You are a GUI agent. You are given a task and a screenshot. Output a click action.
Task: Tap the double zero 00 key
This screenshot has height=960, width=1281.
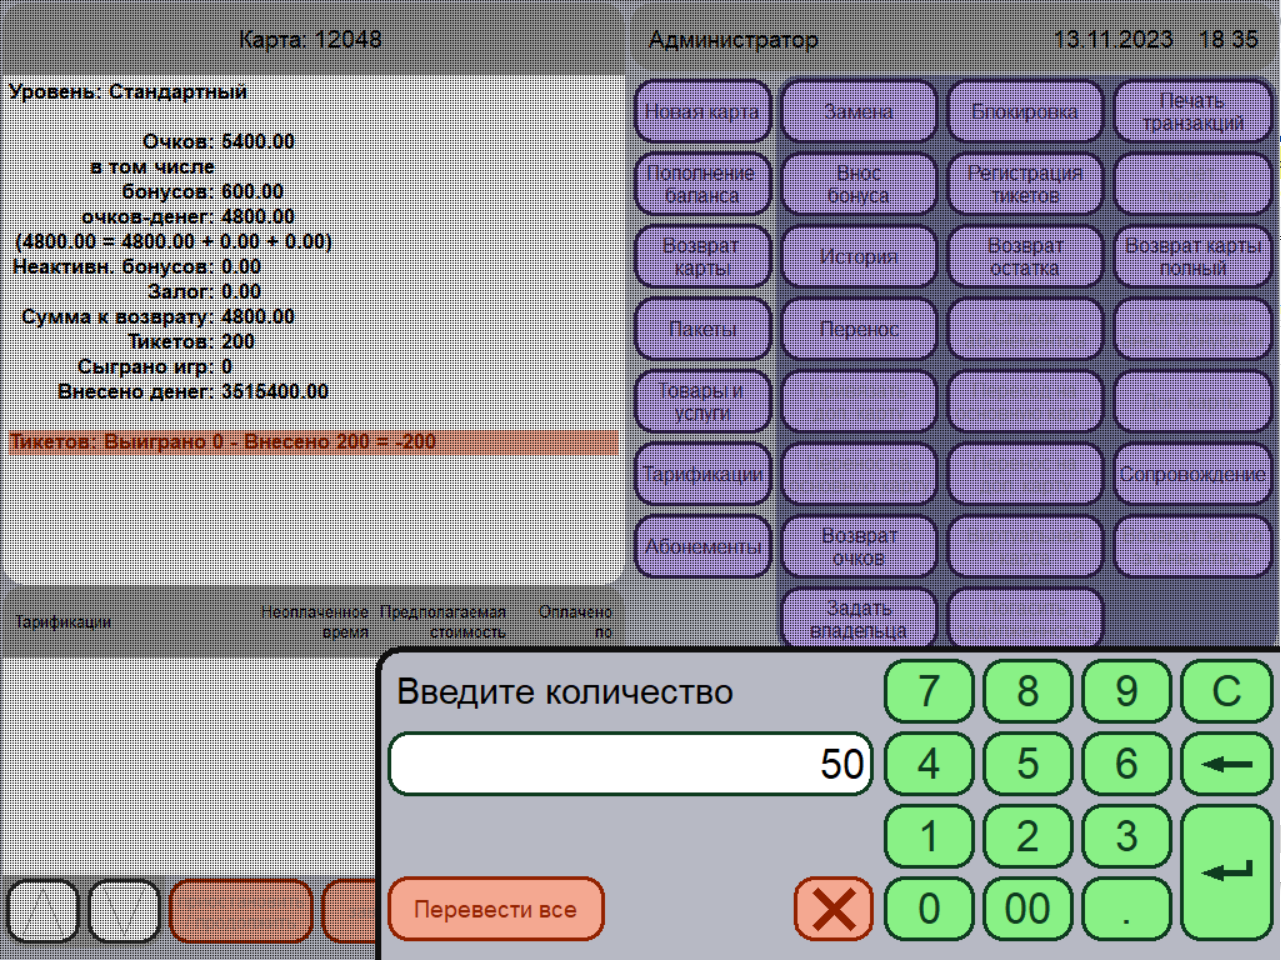pos(1028,909)
